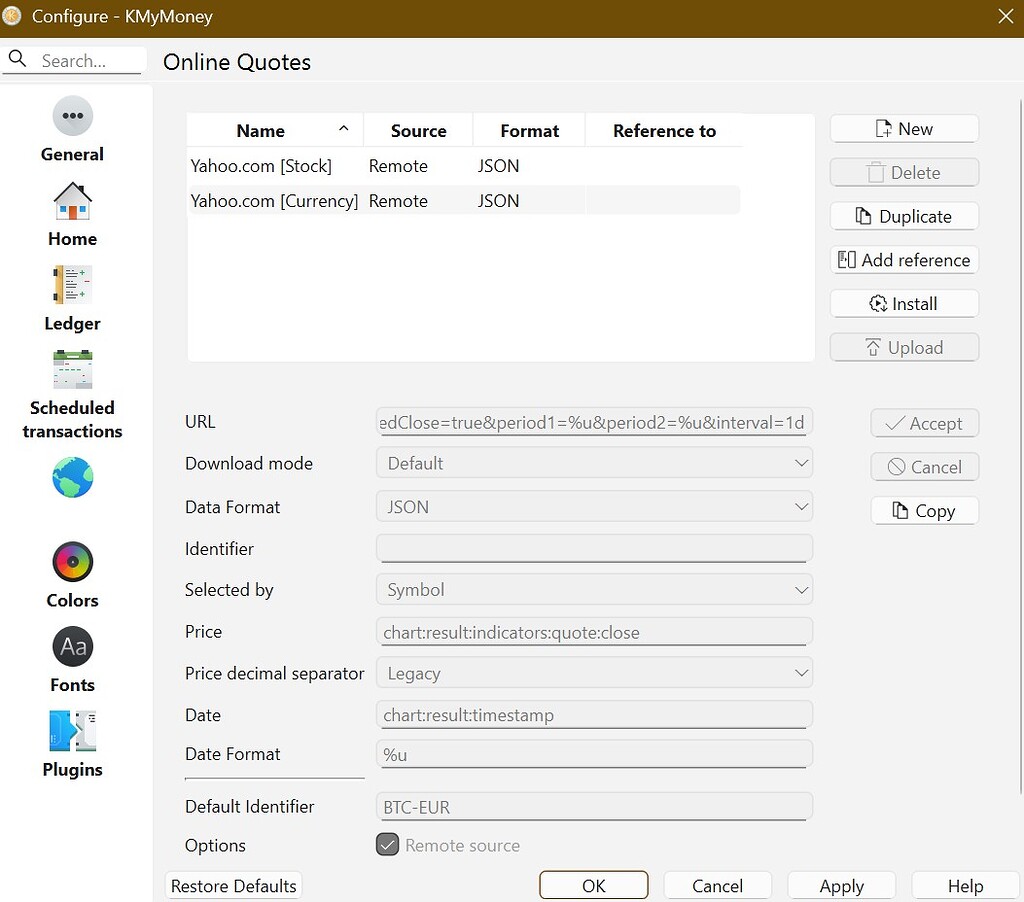The width and height of the screenshot is (1024, 902).
Task: Open Price decimal separator dropdown
Action: click(x=594, y=673)
